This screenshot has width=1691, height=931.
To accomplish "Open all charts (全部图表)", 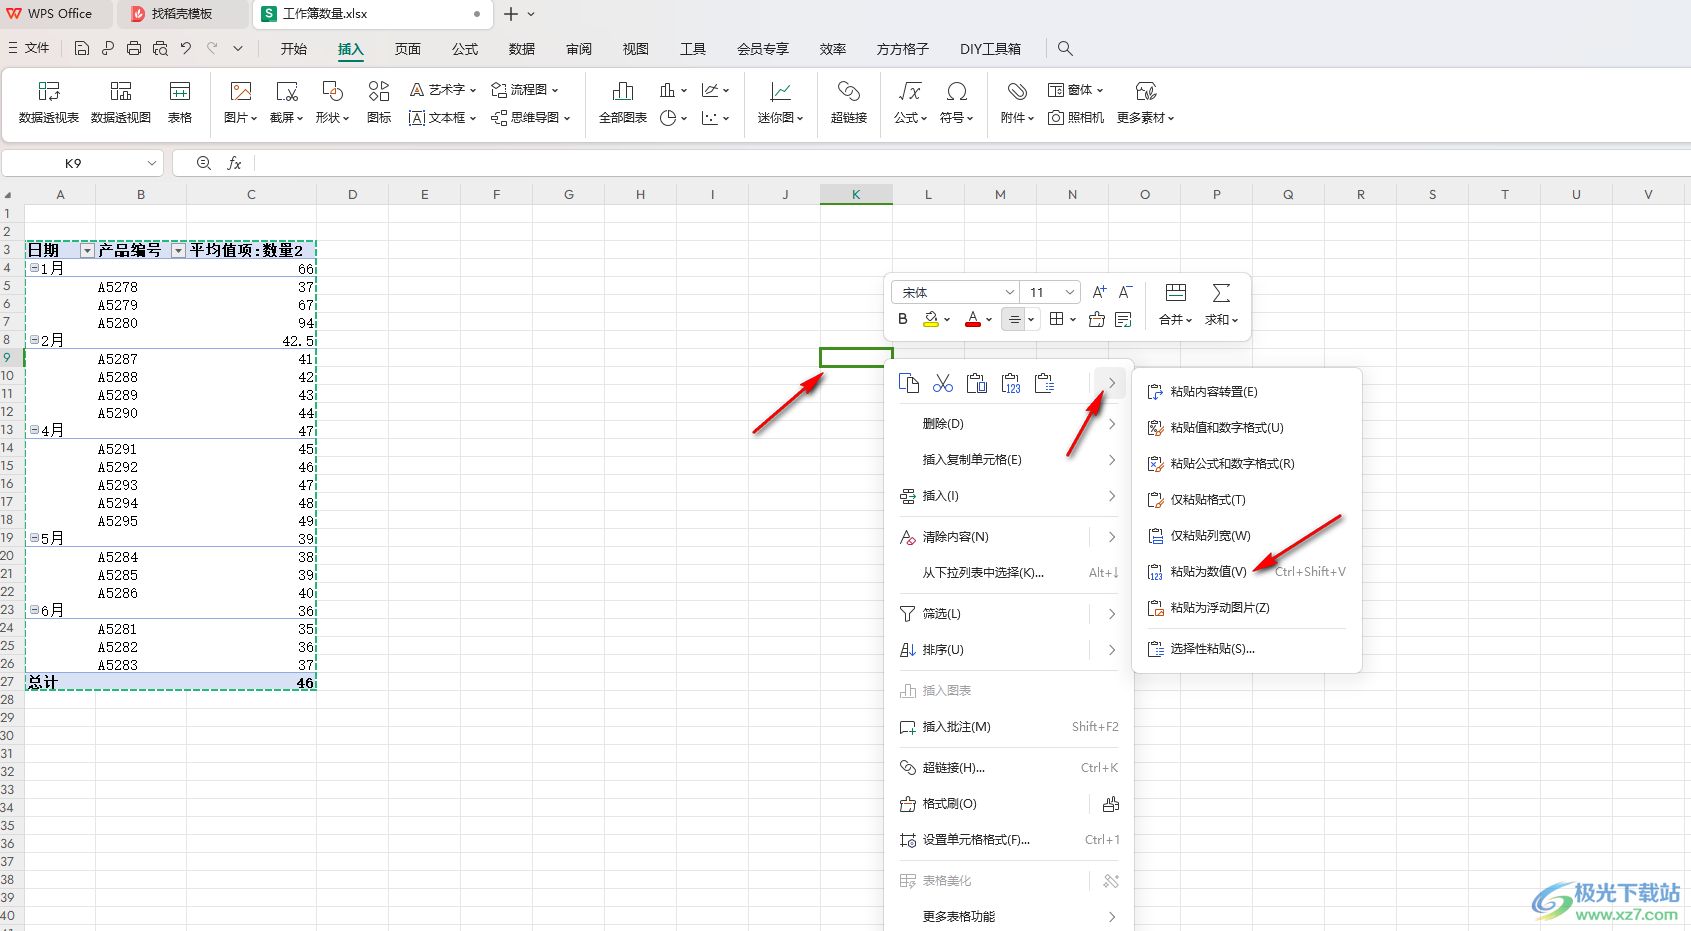I will click(x=623, y=103).
